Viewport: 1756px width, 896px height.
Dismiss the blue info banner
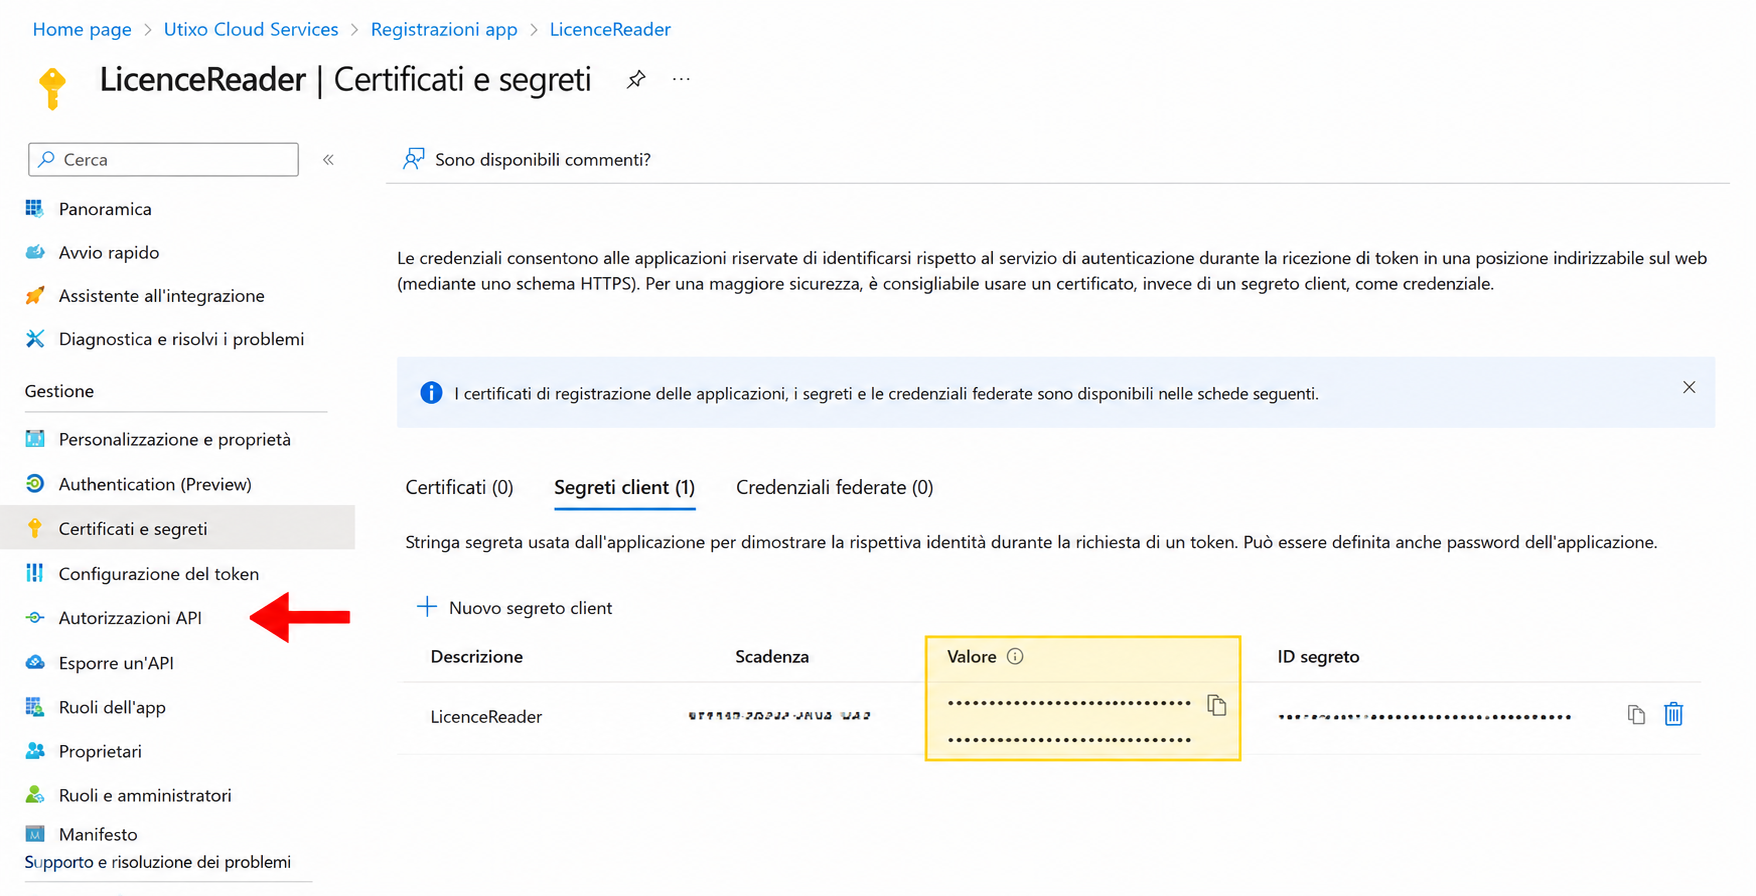1689,387
